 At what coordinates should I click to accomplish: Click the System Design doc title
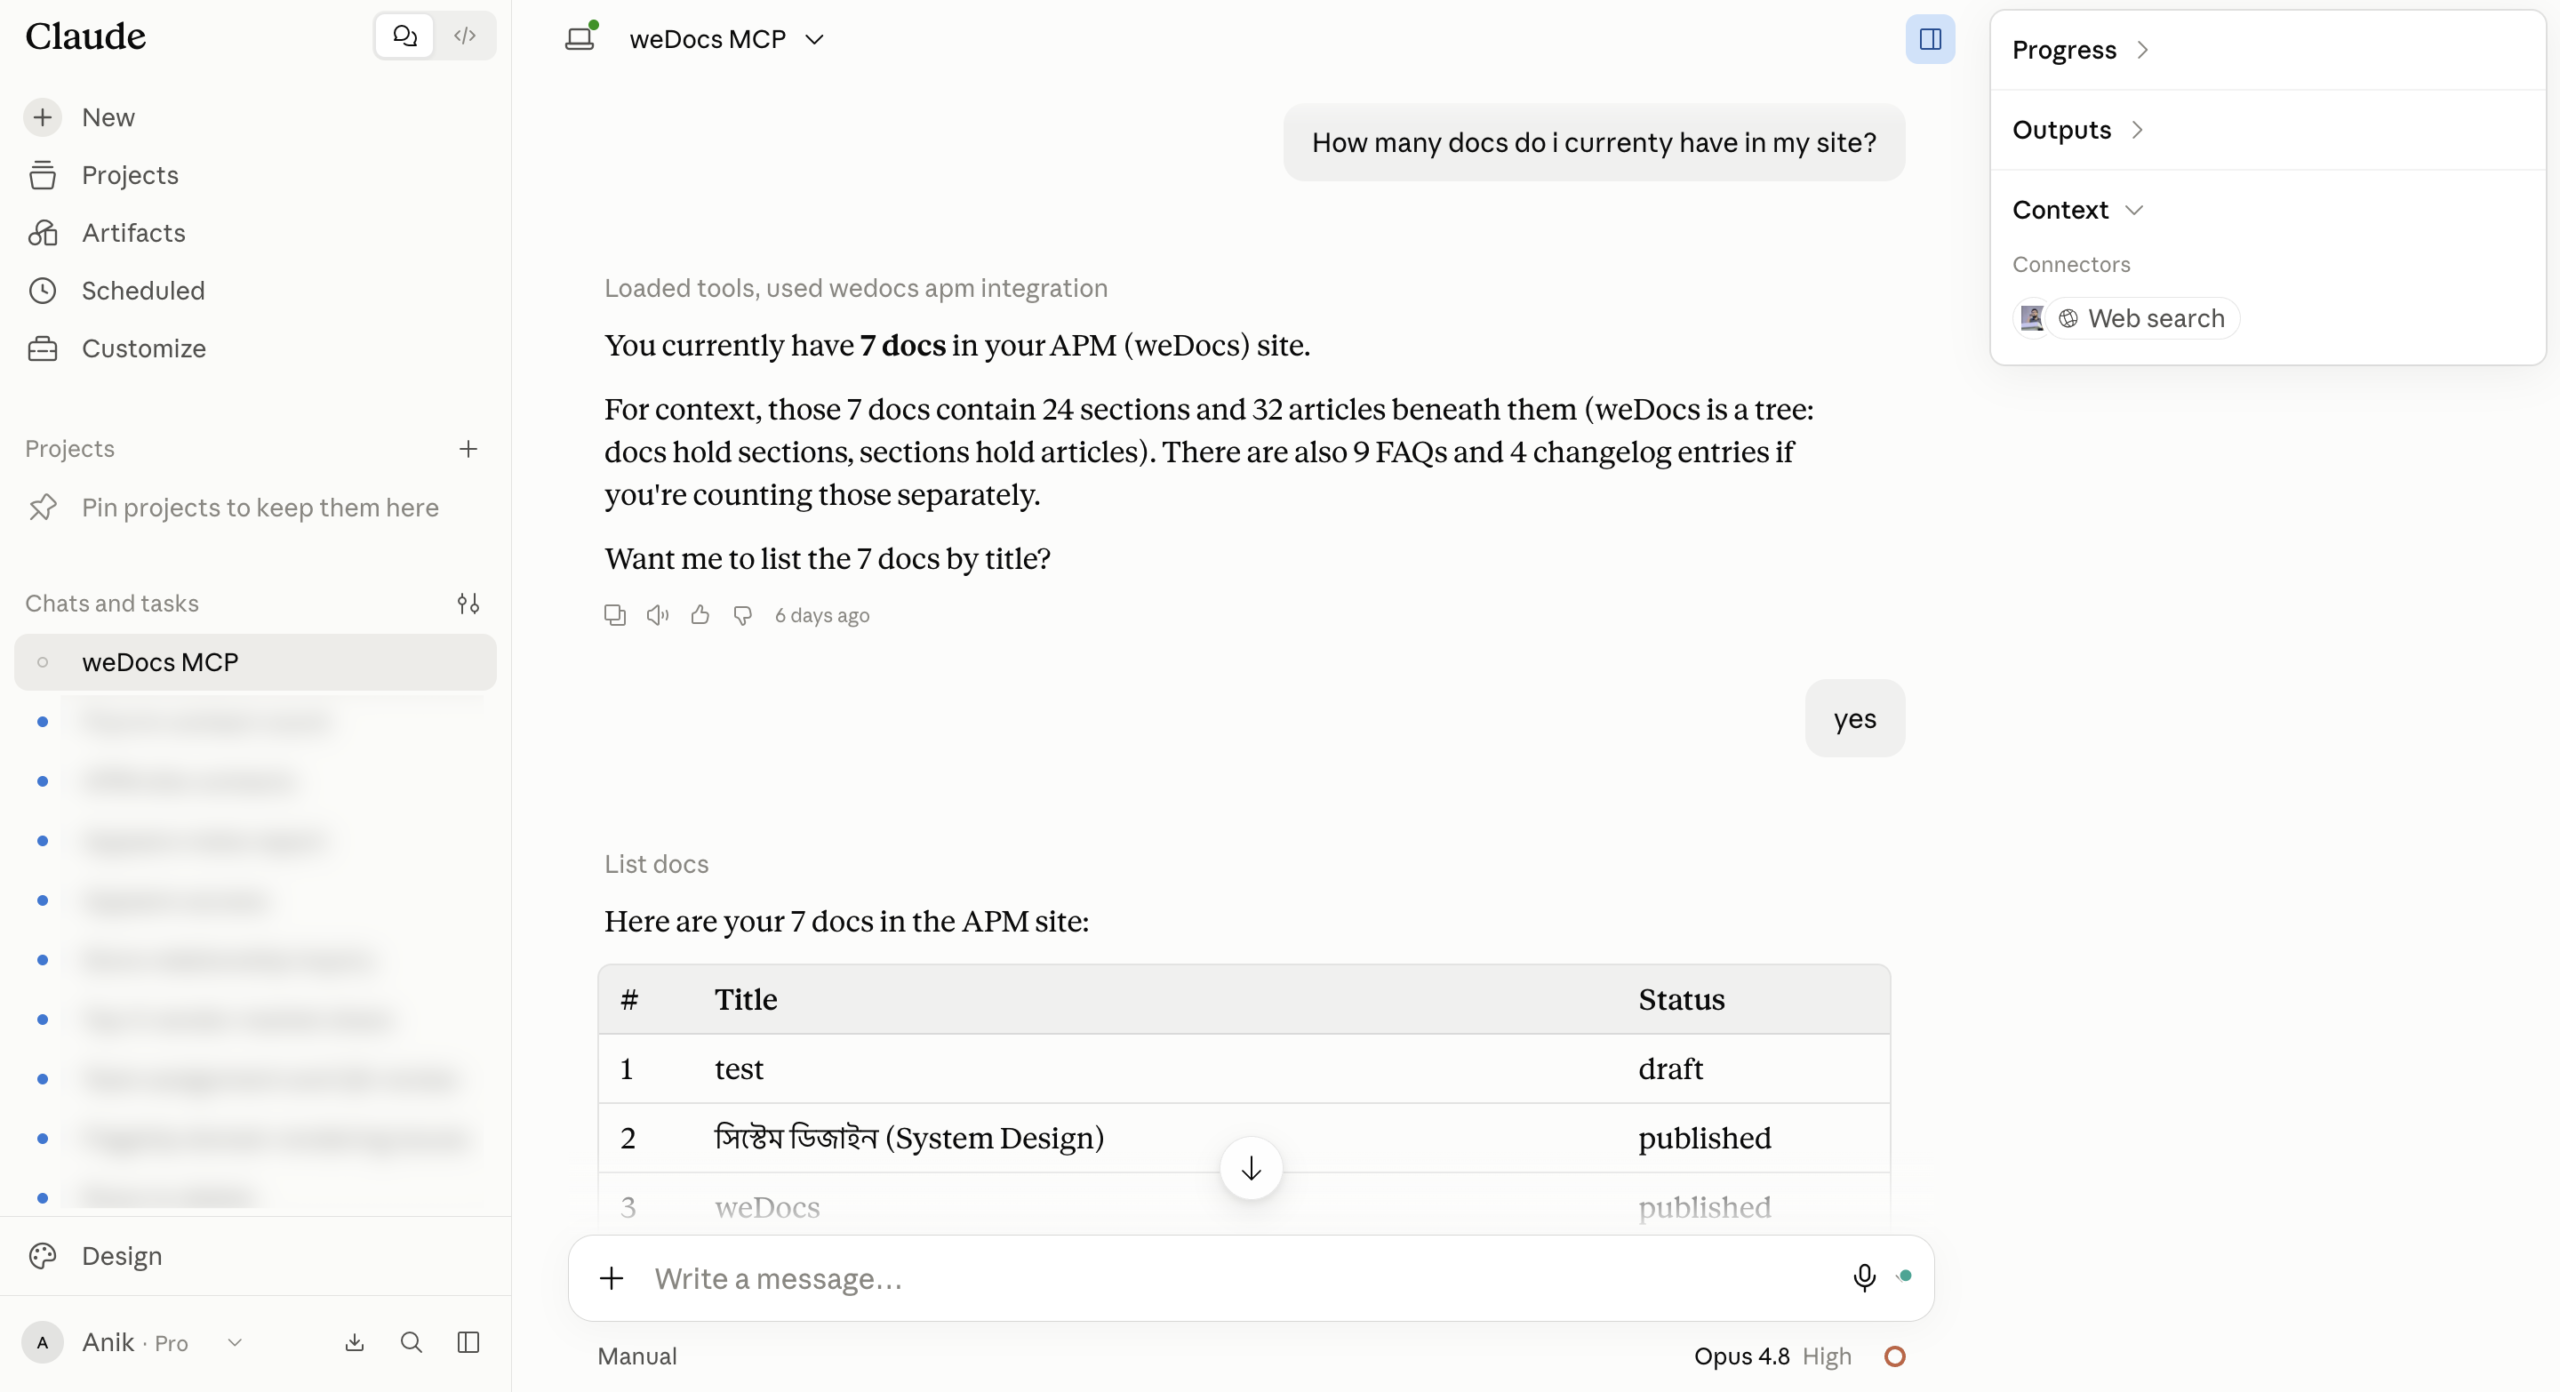click(909, 1138)
